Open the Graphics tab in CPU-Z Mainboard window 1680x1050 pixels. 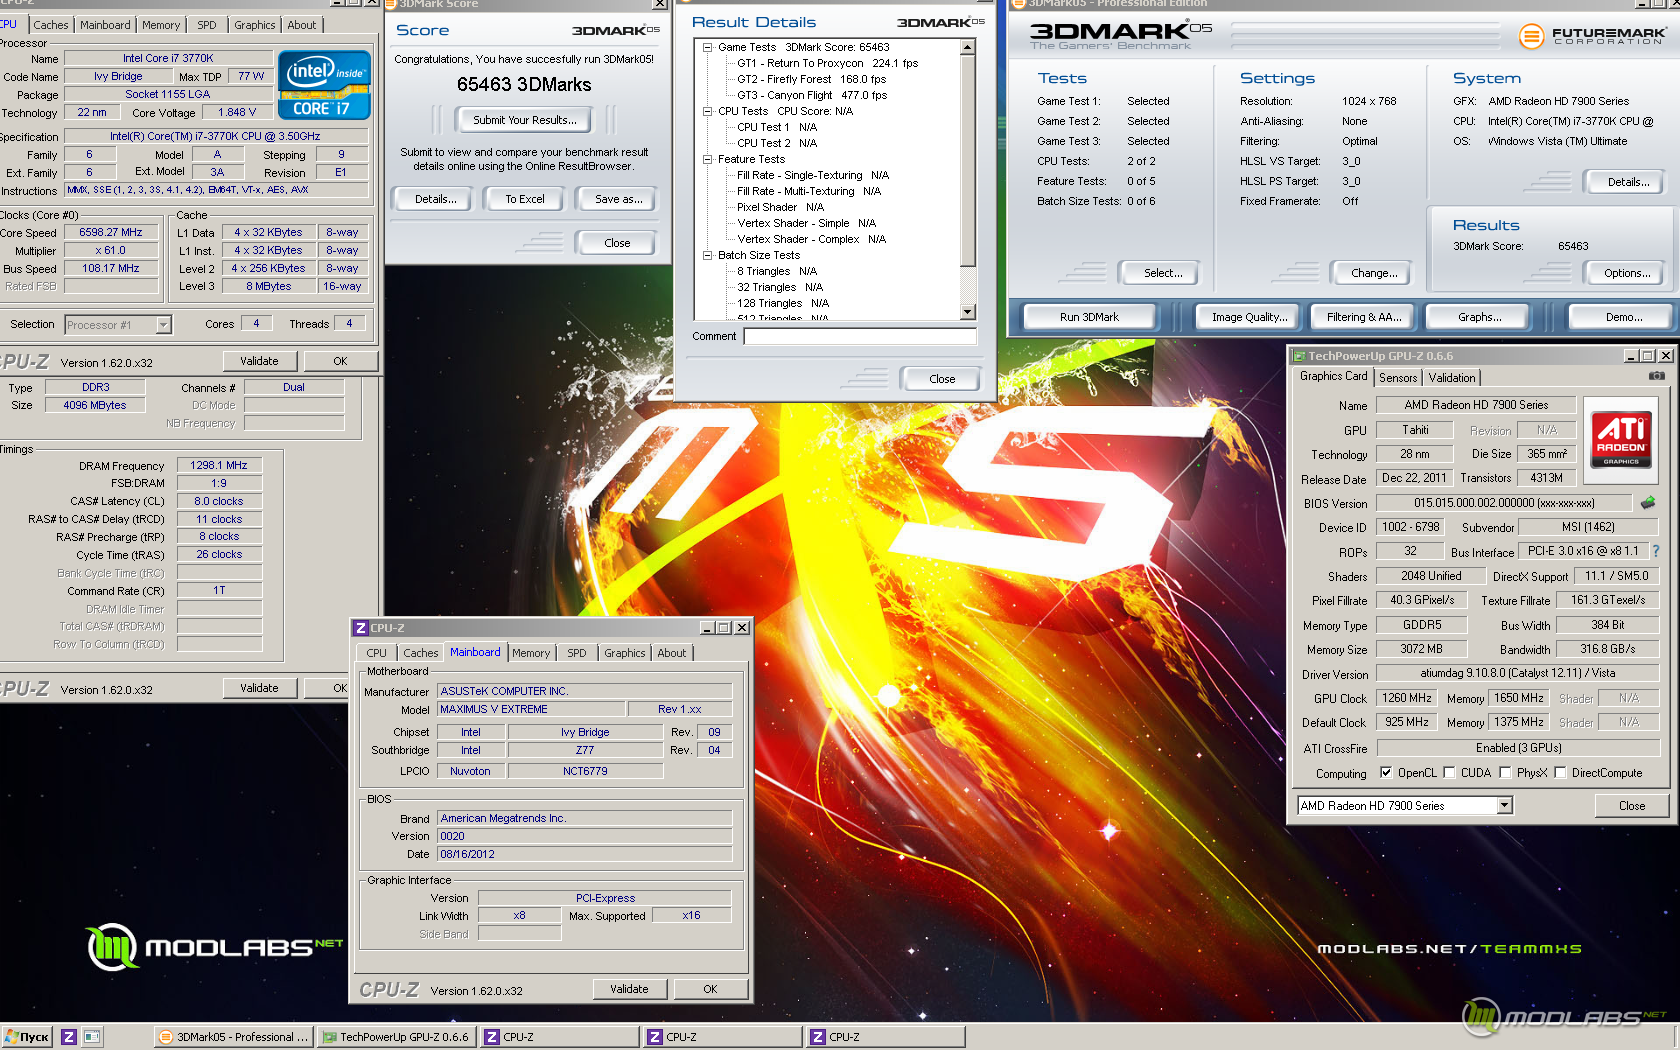click(x=625, y=653)
